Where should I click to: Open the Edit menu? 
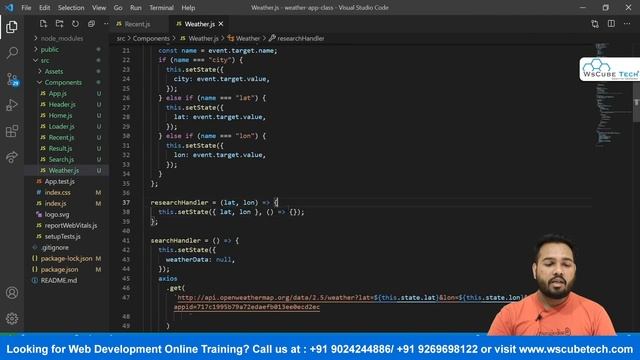pos(44,8)
